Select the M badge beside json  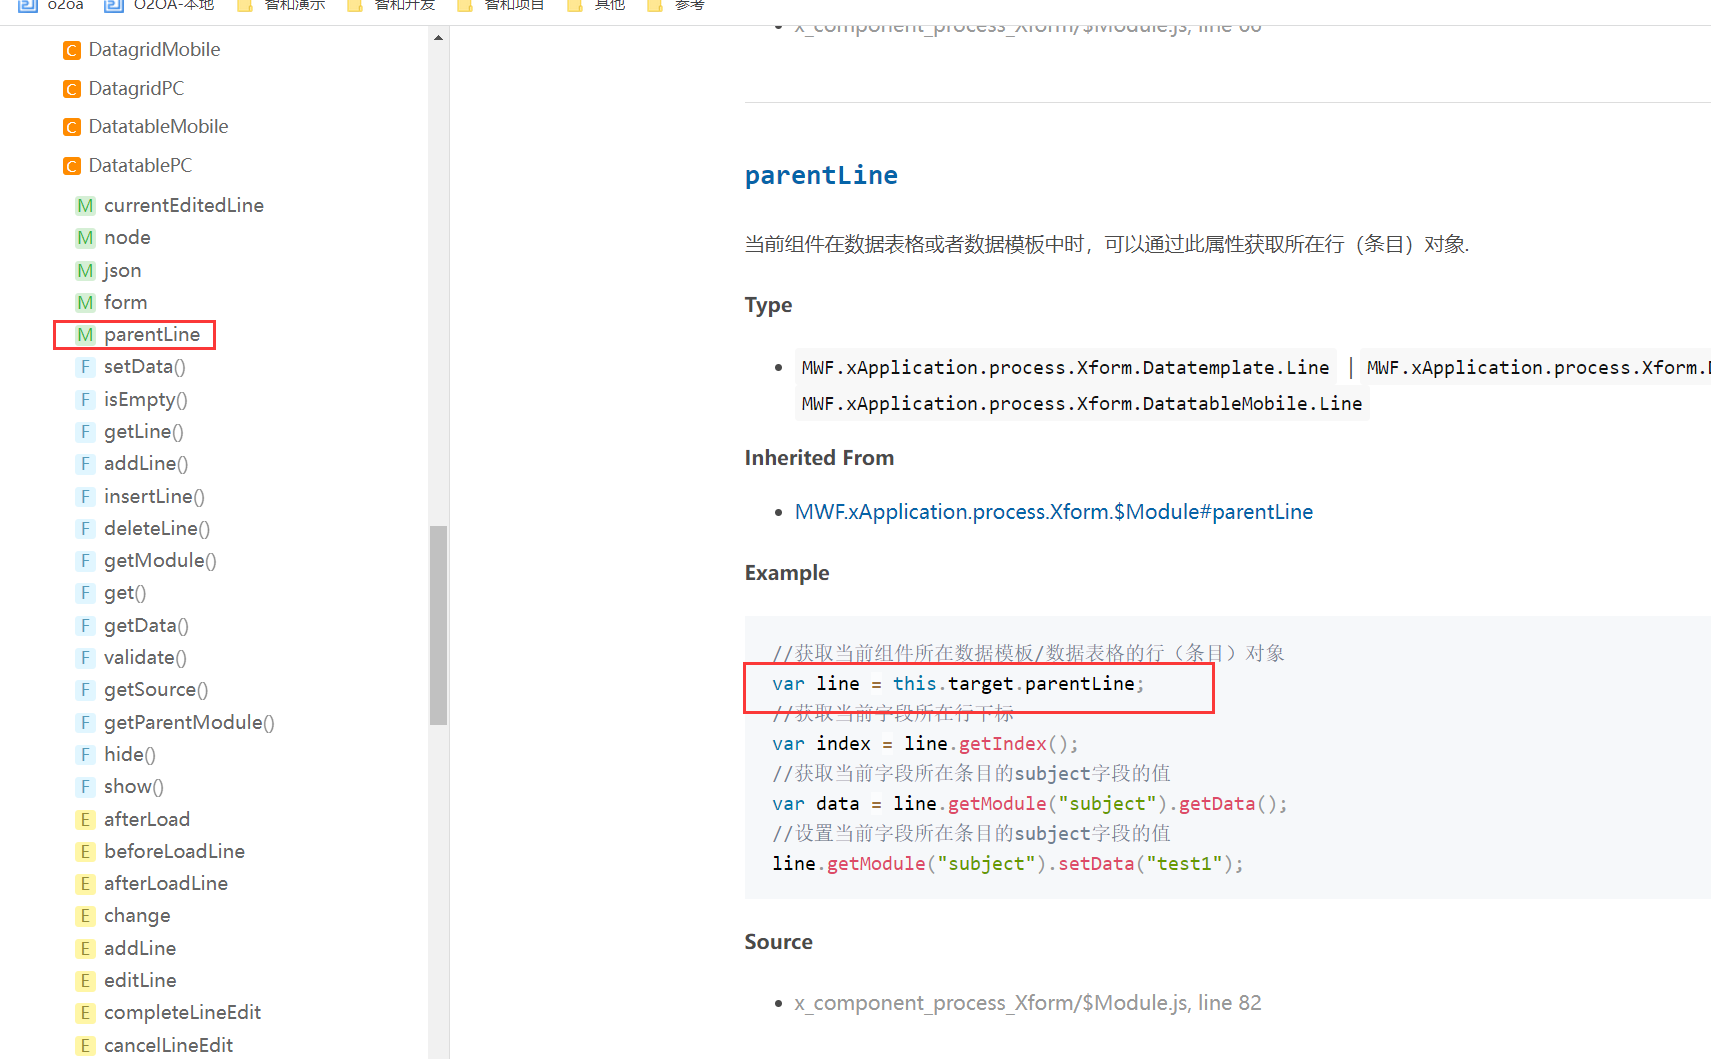pyautogui.click(x=86, y=271)
